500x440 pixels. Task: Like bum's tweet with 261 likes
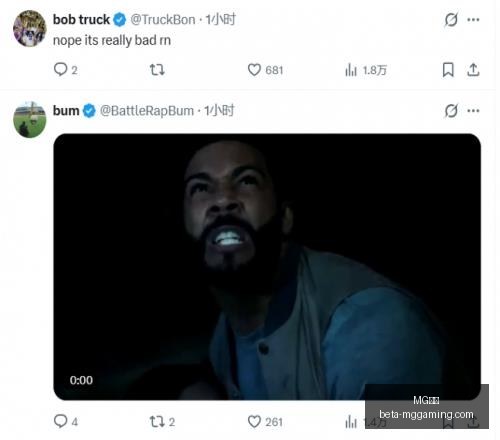click(x=265, y=422)
